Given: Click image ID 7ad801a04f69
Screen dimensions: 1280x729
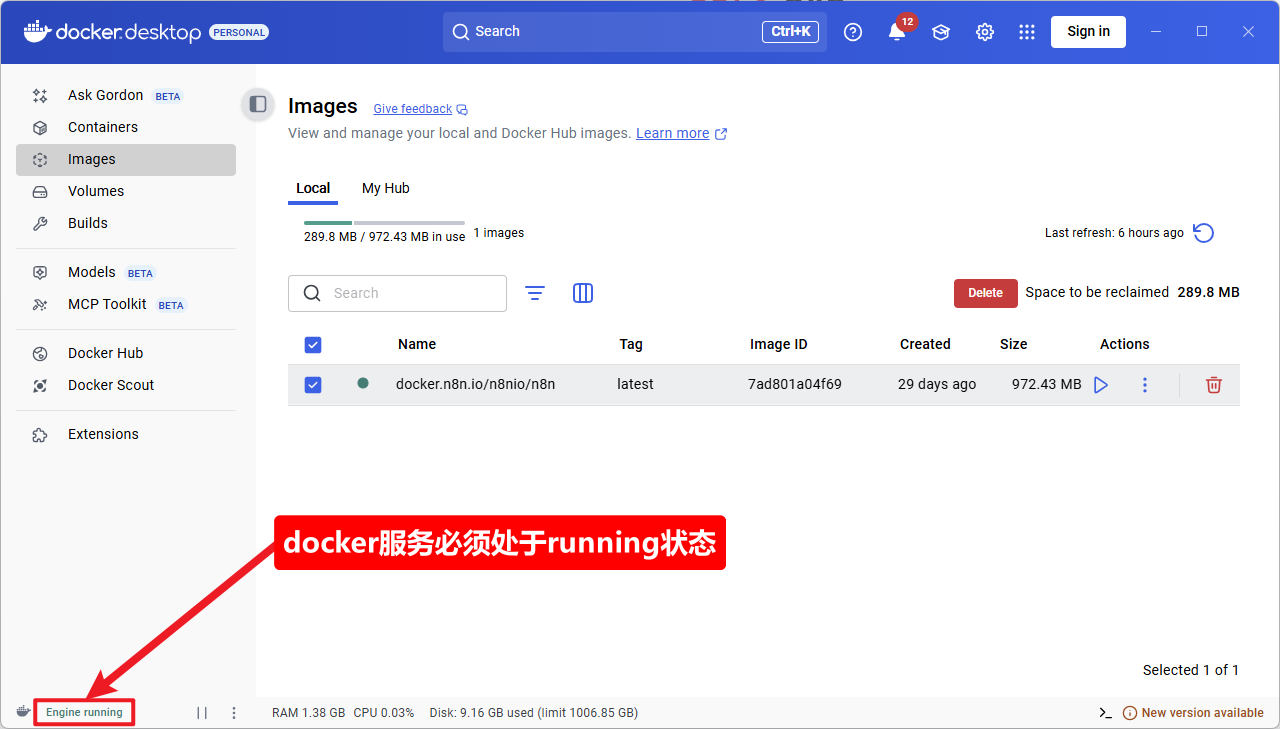Looking at the screenshot, I should tap(795, 384).
